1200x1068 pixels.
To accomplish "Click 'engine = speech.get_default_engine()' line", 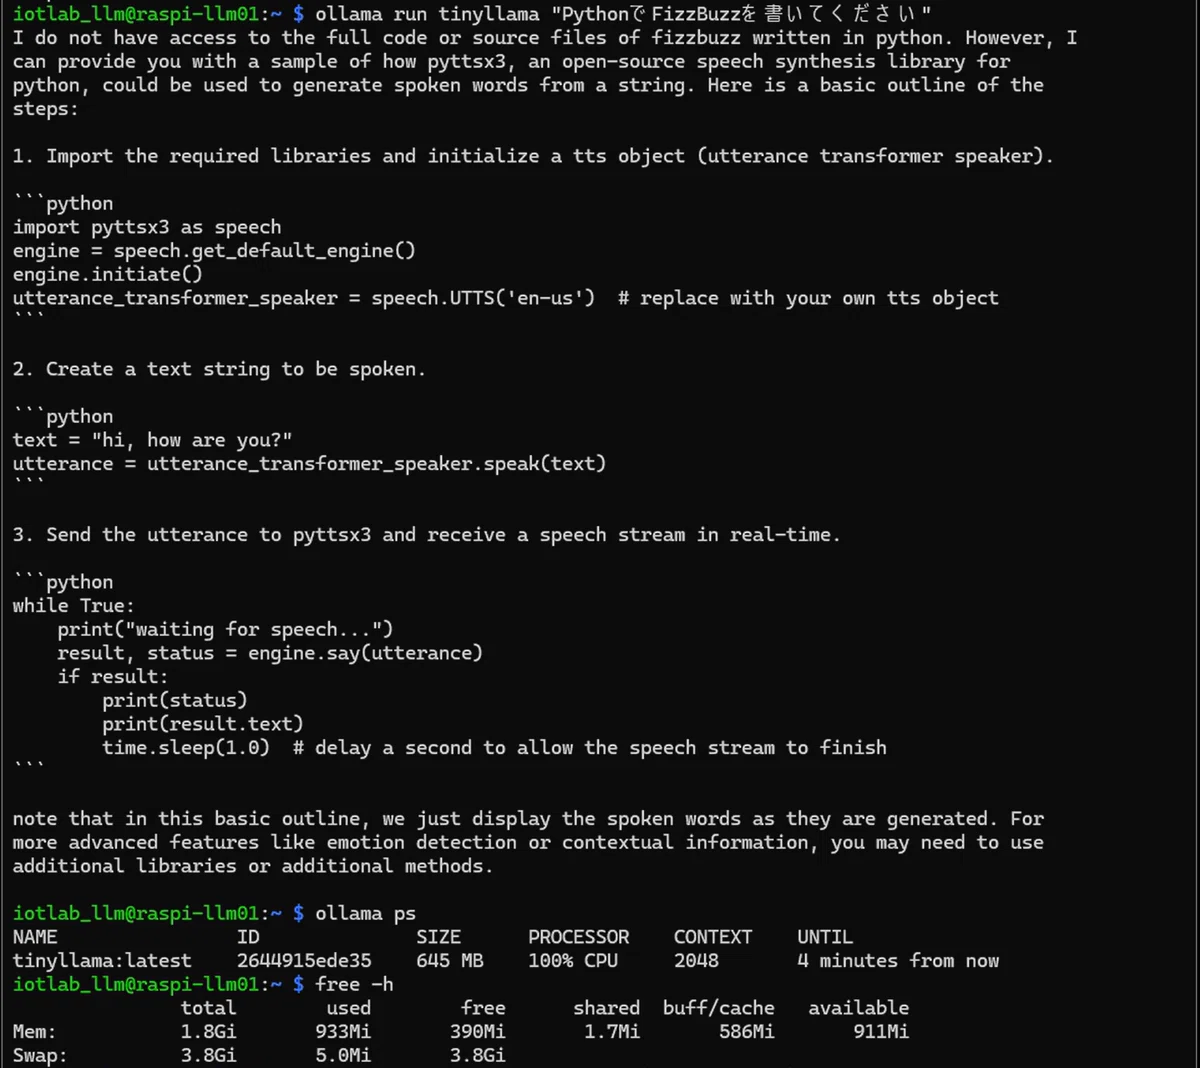I will (214, 251).
